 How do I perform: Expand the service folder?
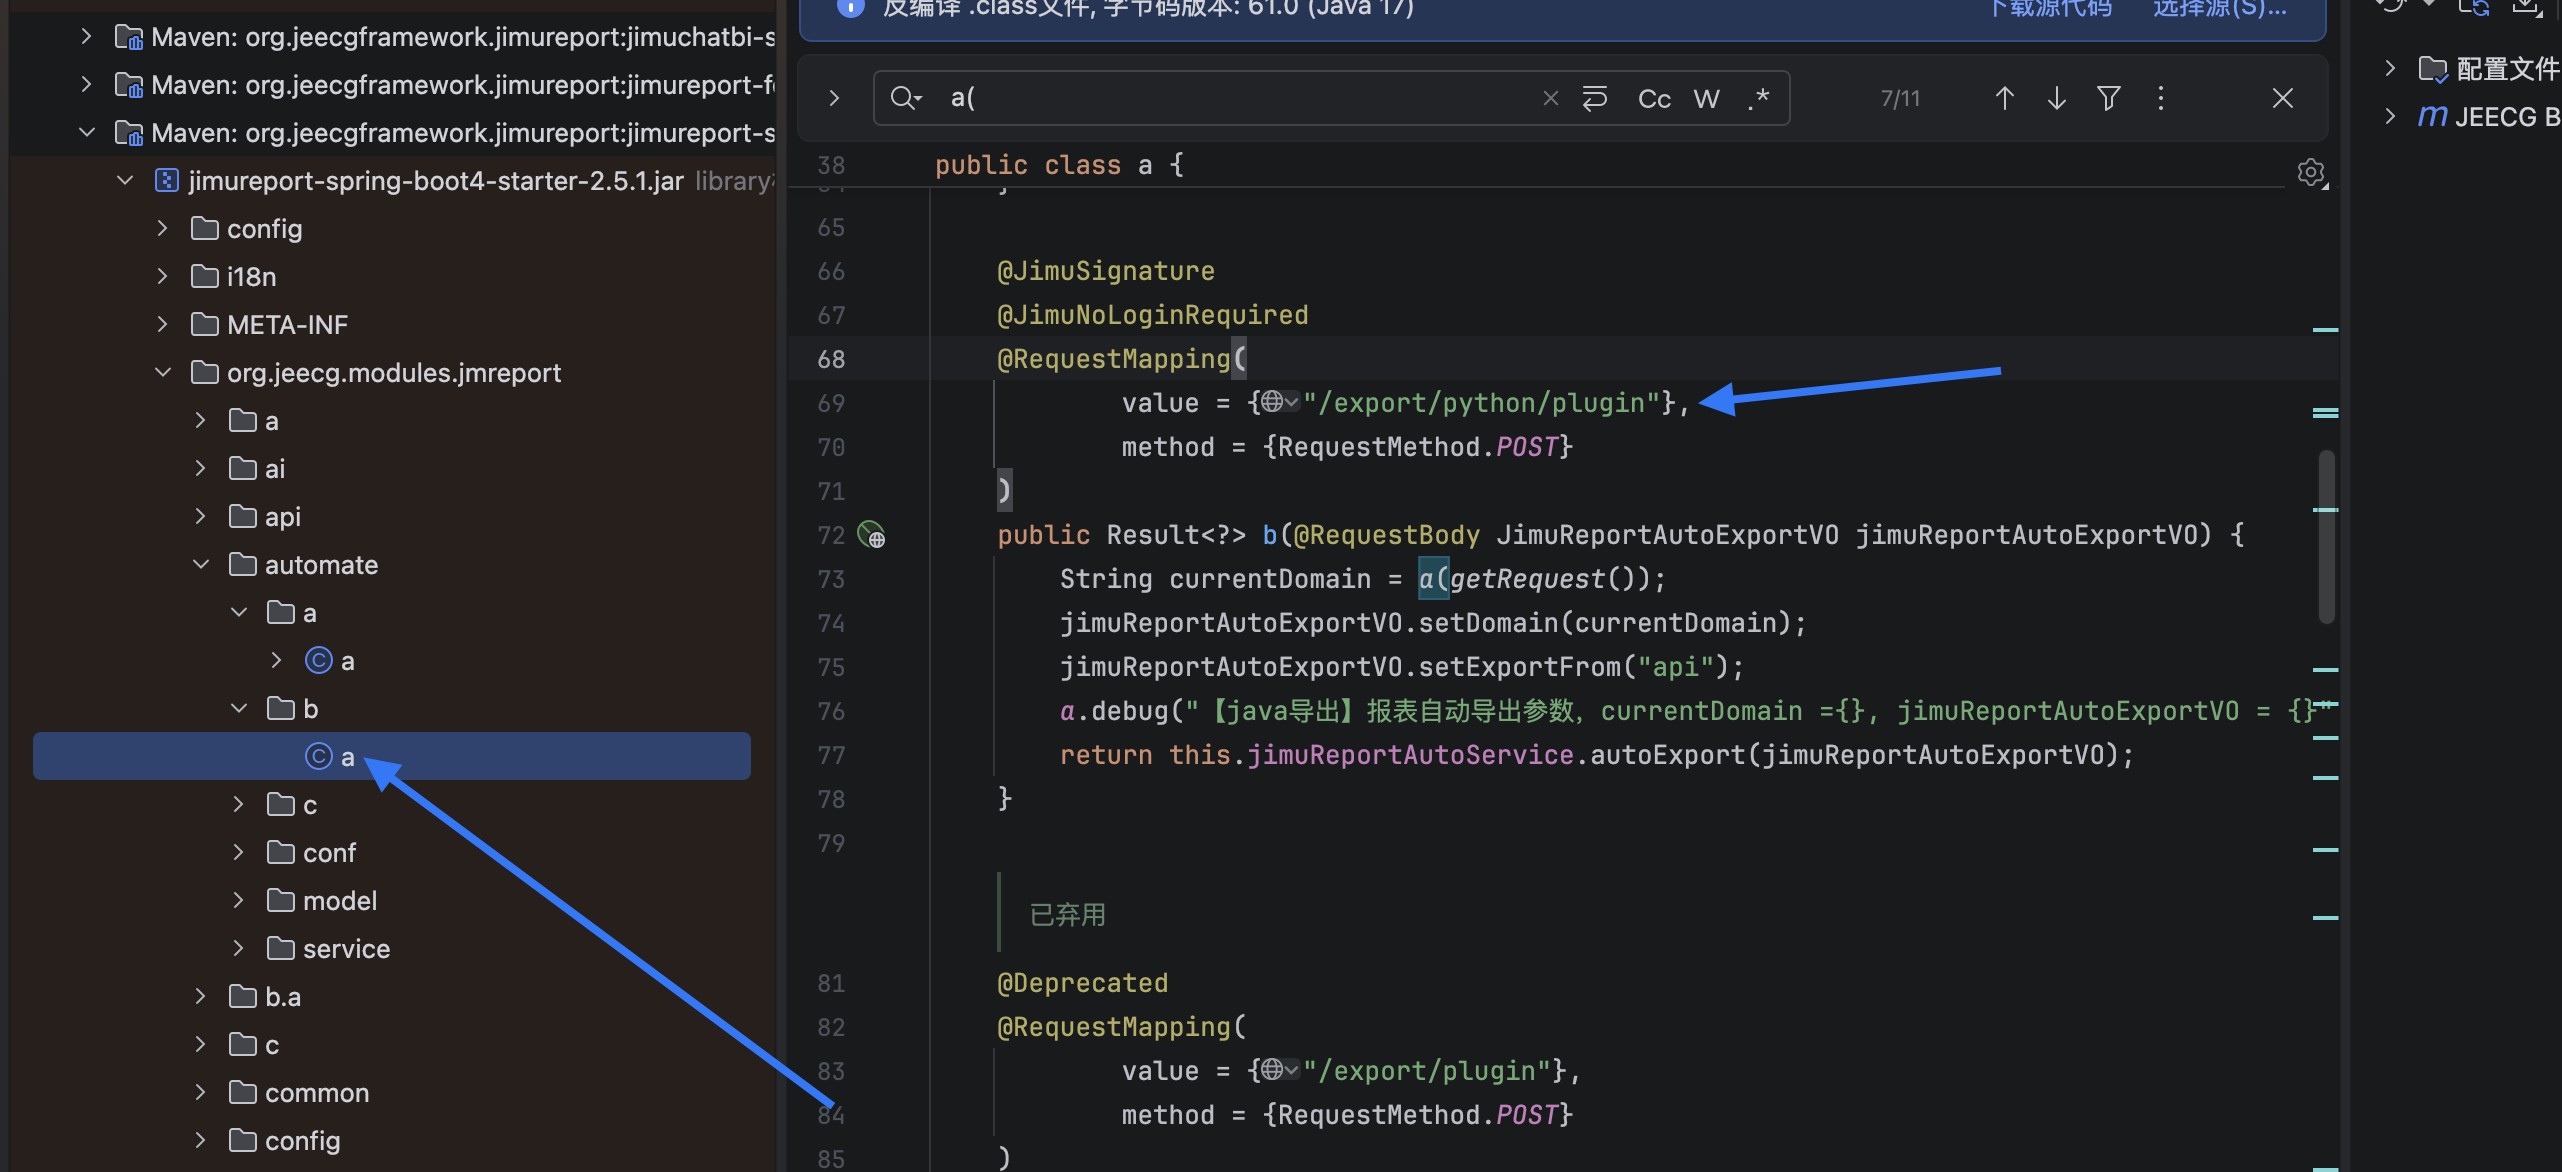tap(238, 949)
